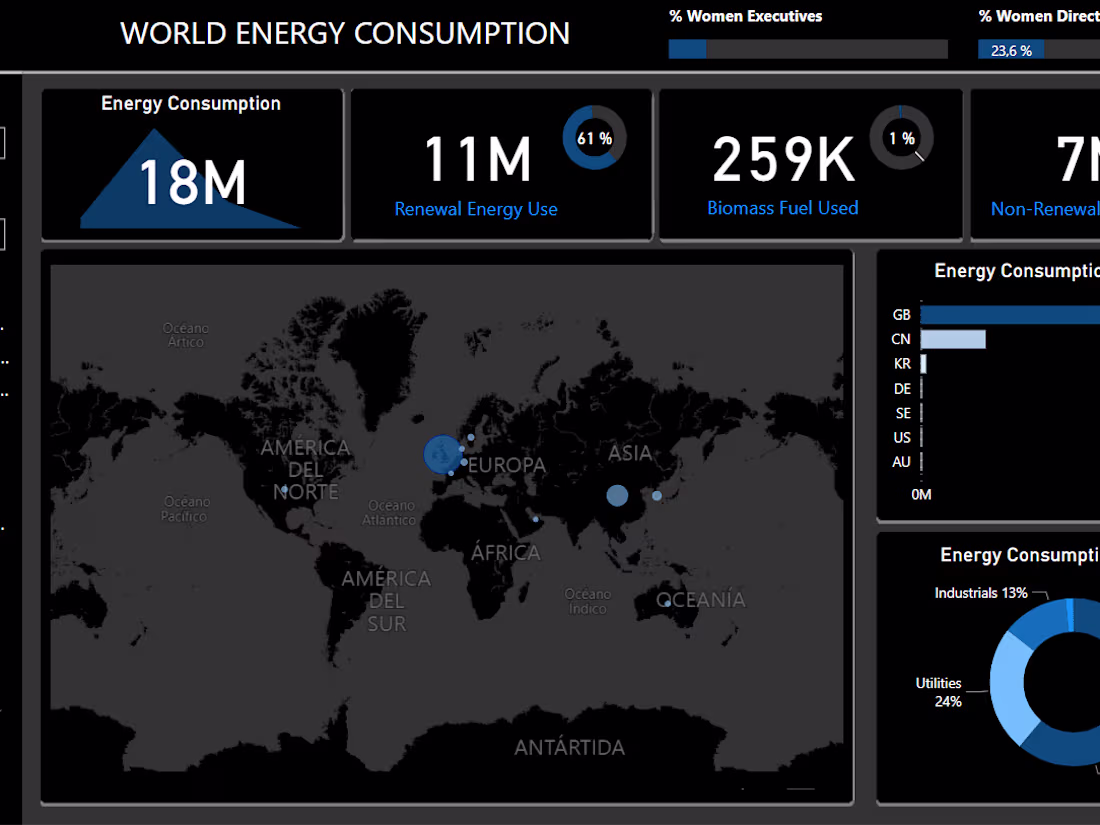Click the 1% biomass fuel donut gauge
Viewport: 1100px width, 825px height.
tap(902, 138)
